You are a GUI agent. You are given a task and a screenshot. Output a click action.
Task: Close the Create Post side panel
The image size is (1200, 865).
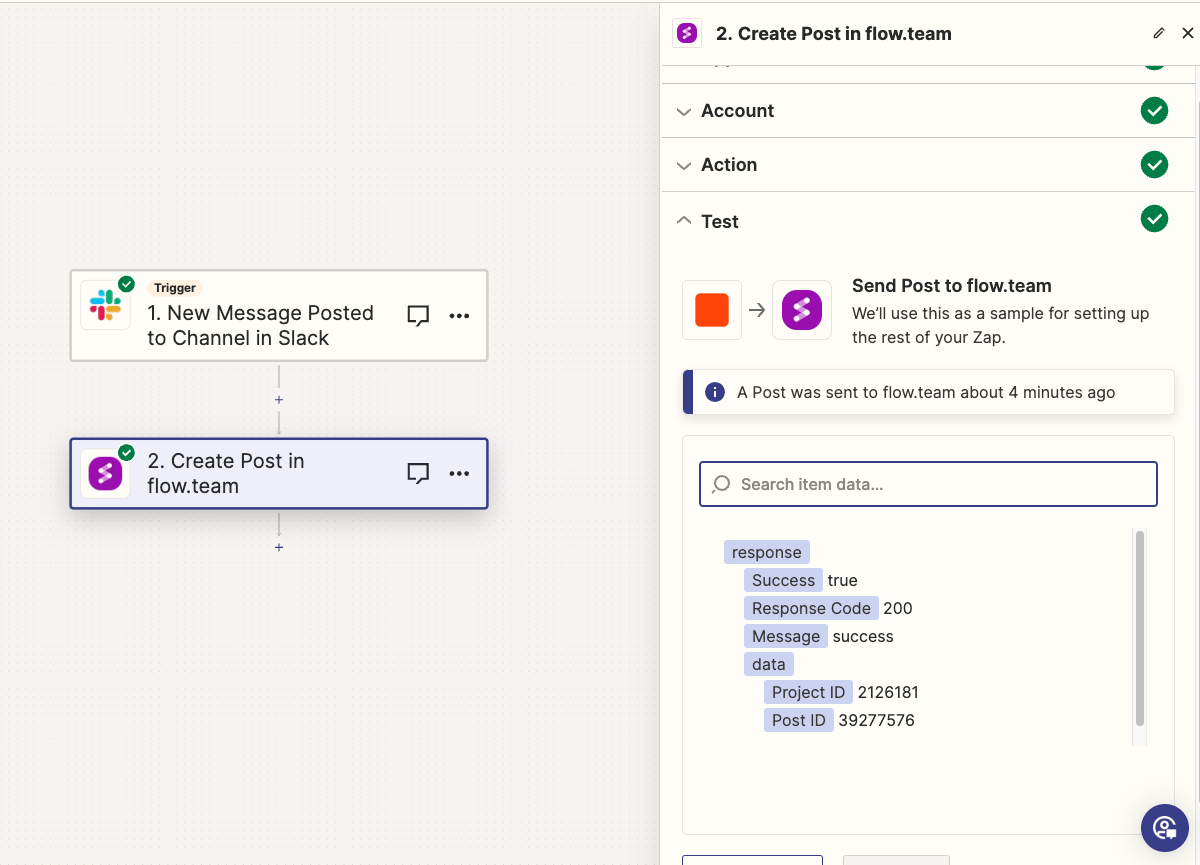pyautogui.click(x=1188, y=33)
